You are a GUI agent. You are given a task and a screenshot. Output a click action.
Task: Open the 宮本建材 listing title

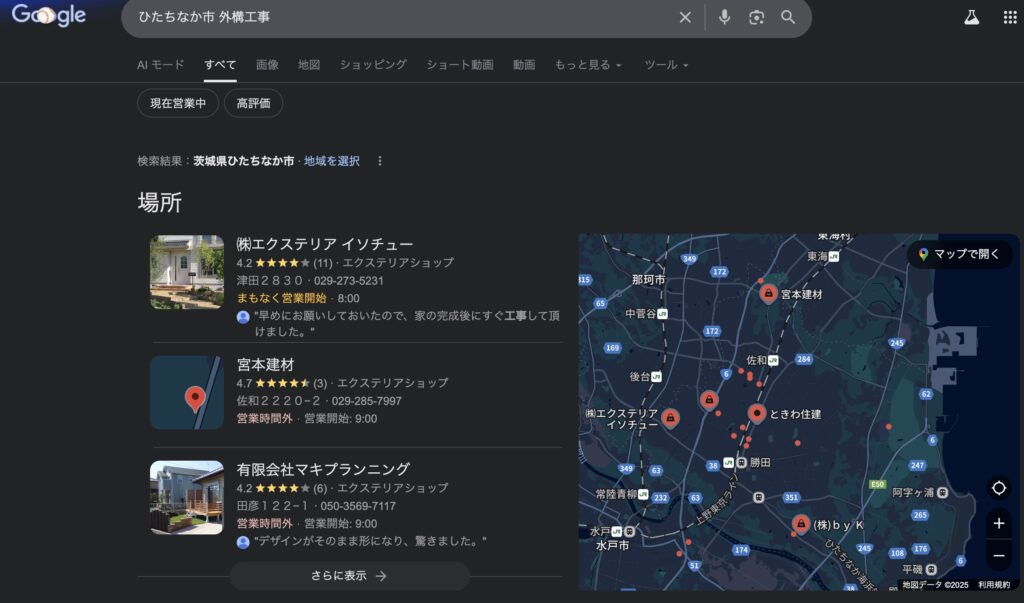(265, 365)
